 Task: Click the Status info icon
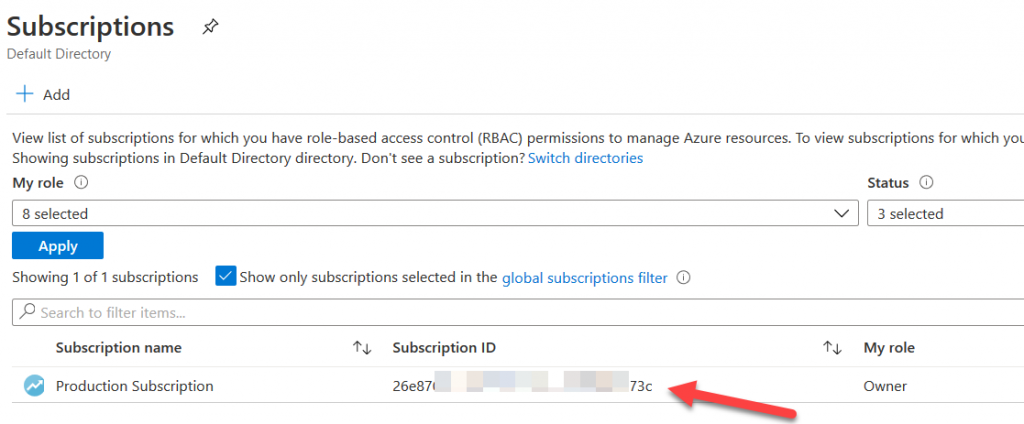pos(926,183)
